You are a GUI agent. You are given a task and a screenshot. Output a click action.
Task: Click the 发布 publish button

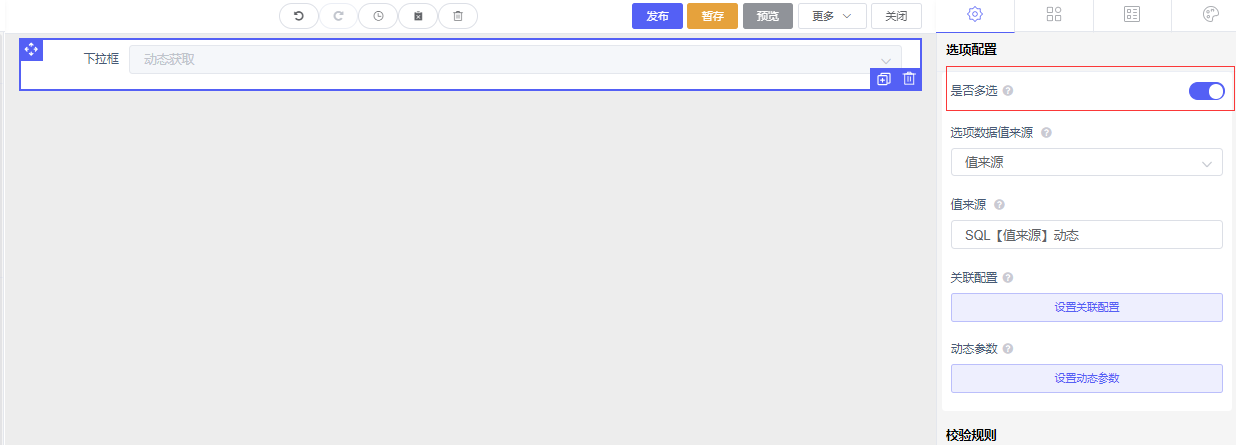(x=657, y=16)
